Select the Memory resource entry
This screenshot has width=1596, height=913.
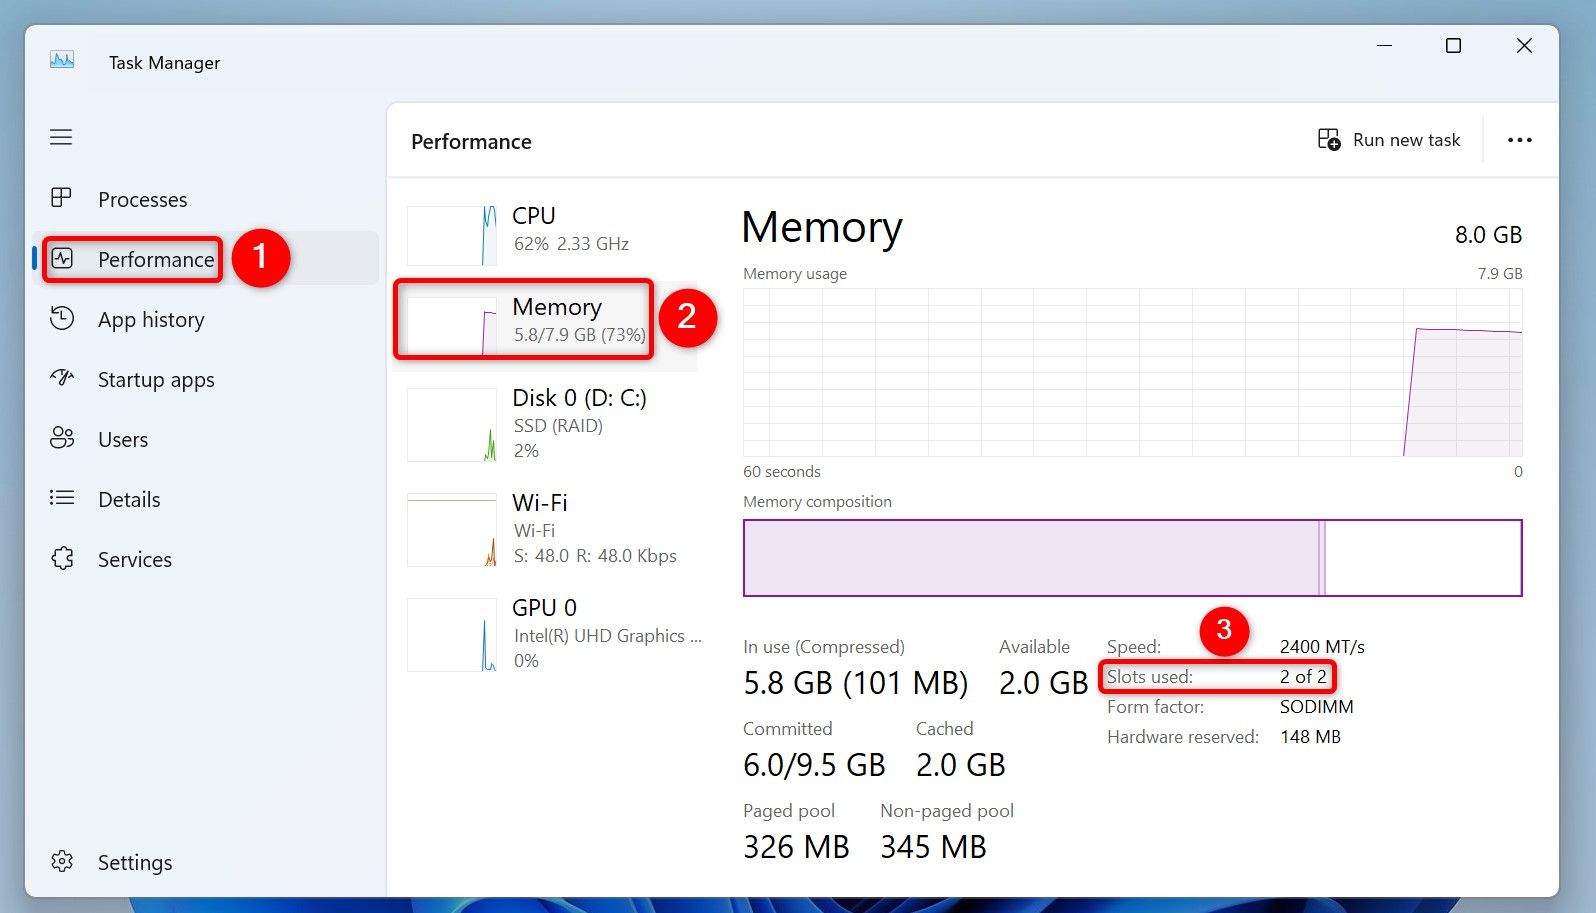[556, 319]
